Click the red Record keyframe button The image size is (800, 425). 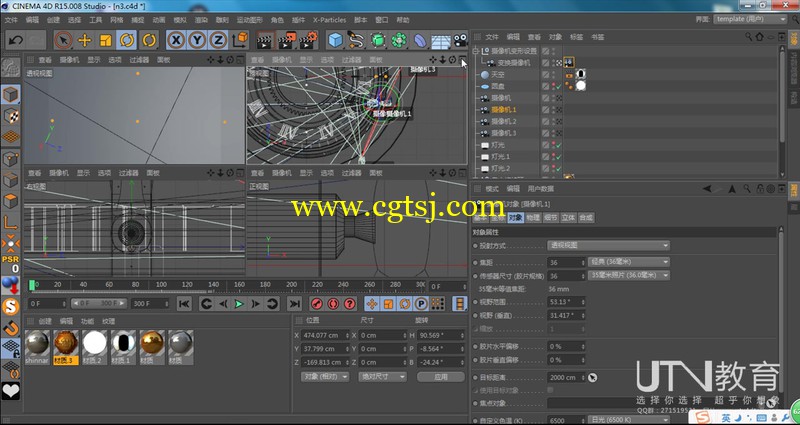click(316, 304)
